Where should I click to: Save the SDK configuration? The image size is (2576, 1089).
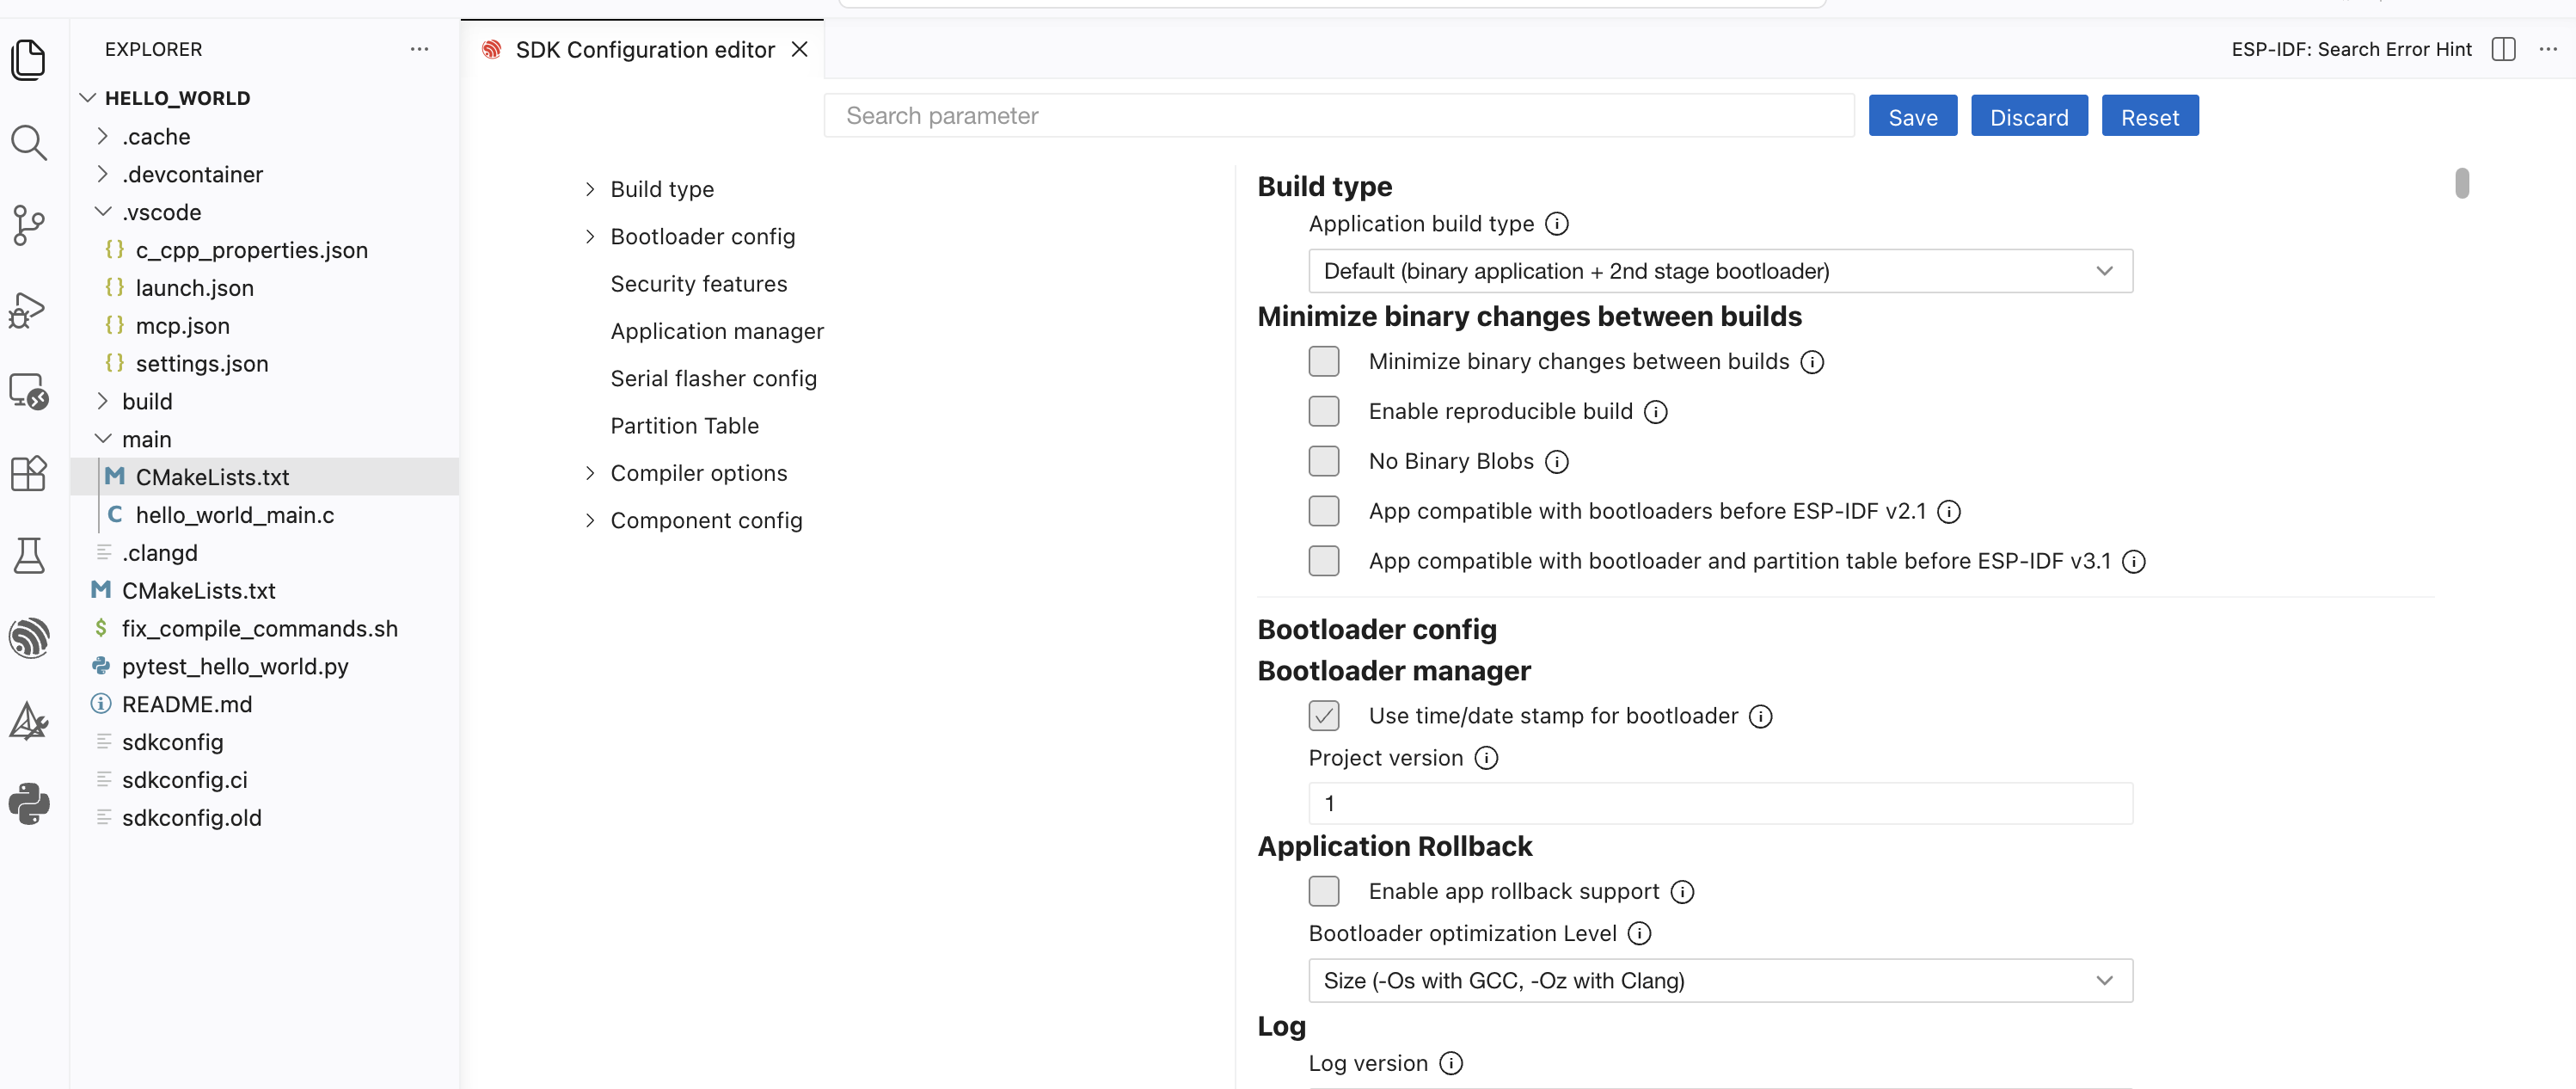tap(1912, 117)
